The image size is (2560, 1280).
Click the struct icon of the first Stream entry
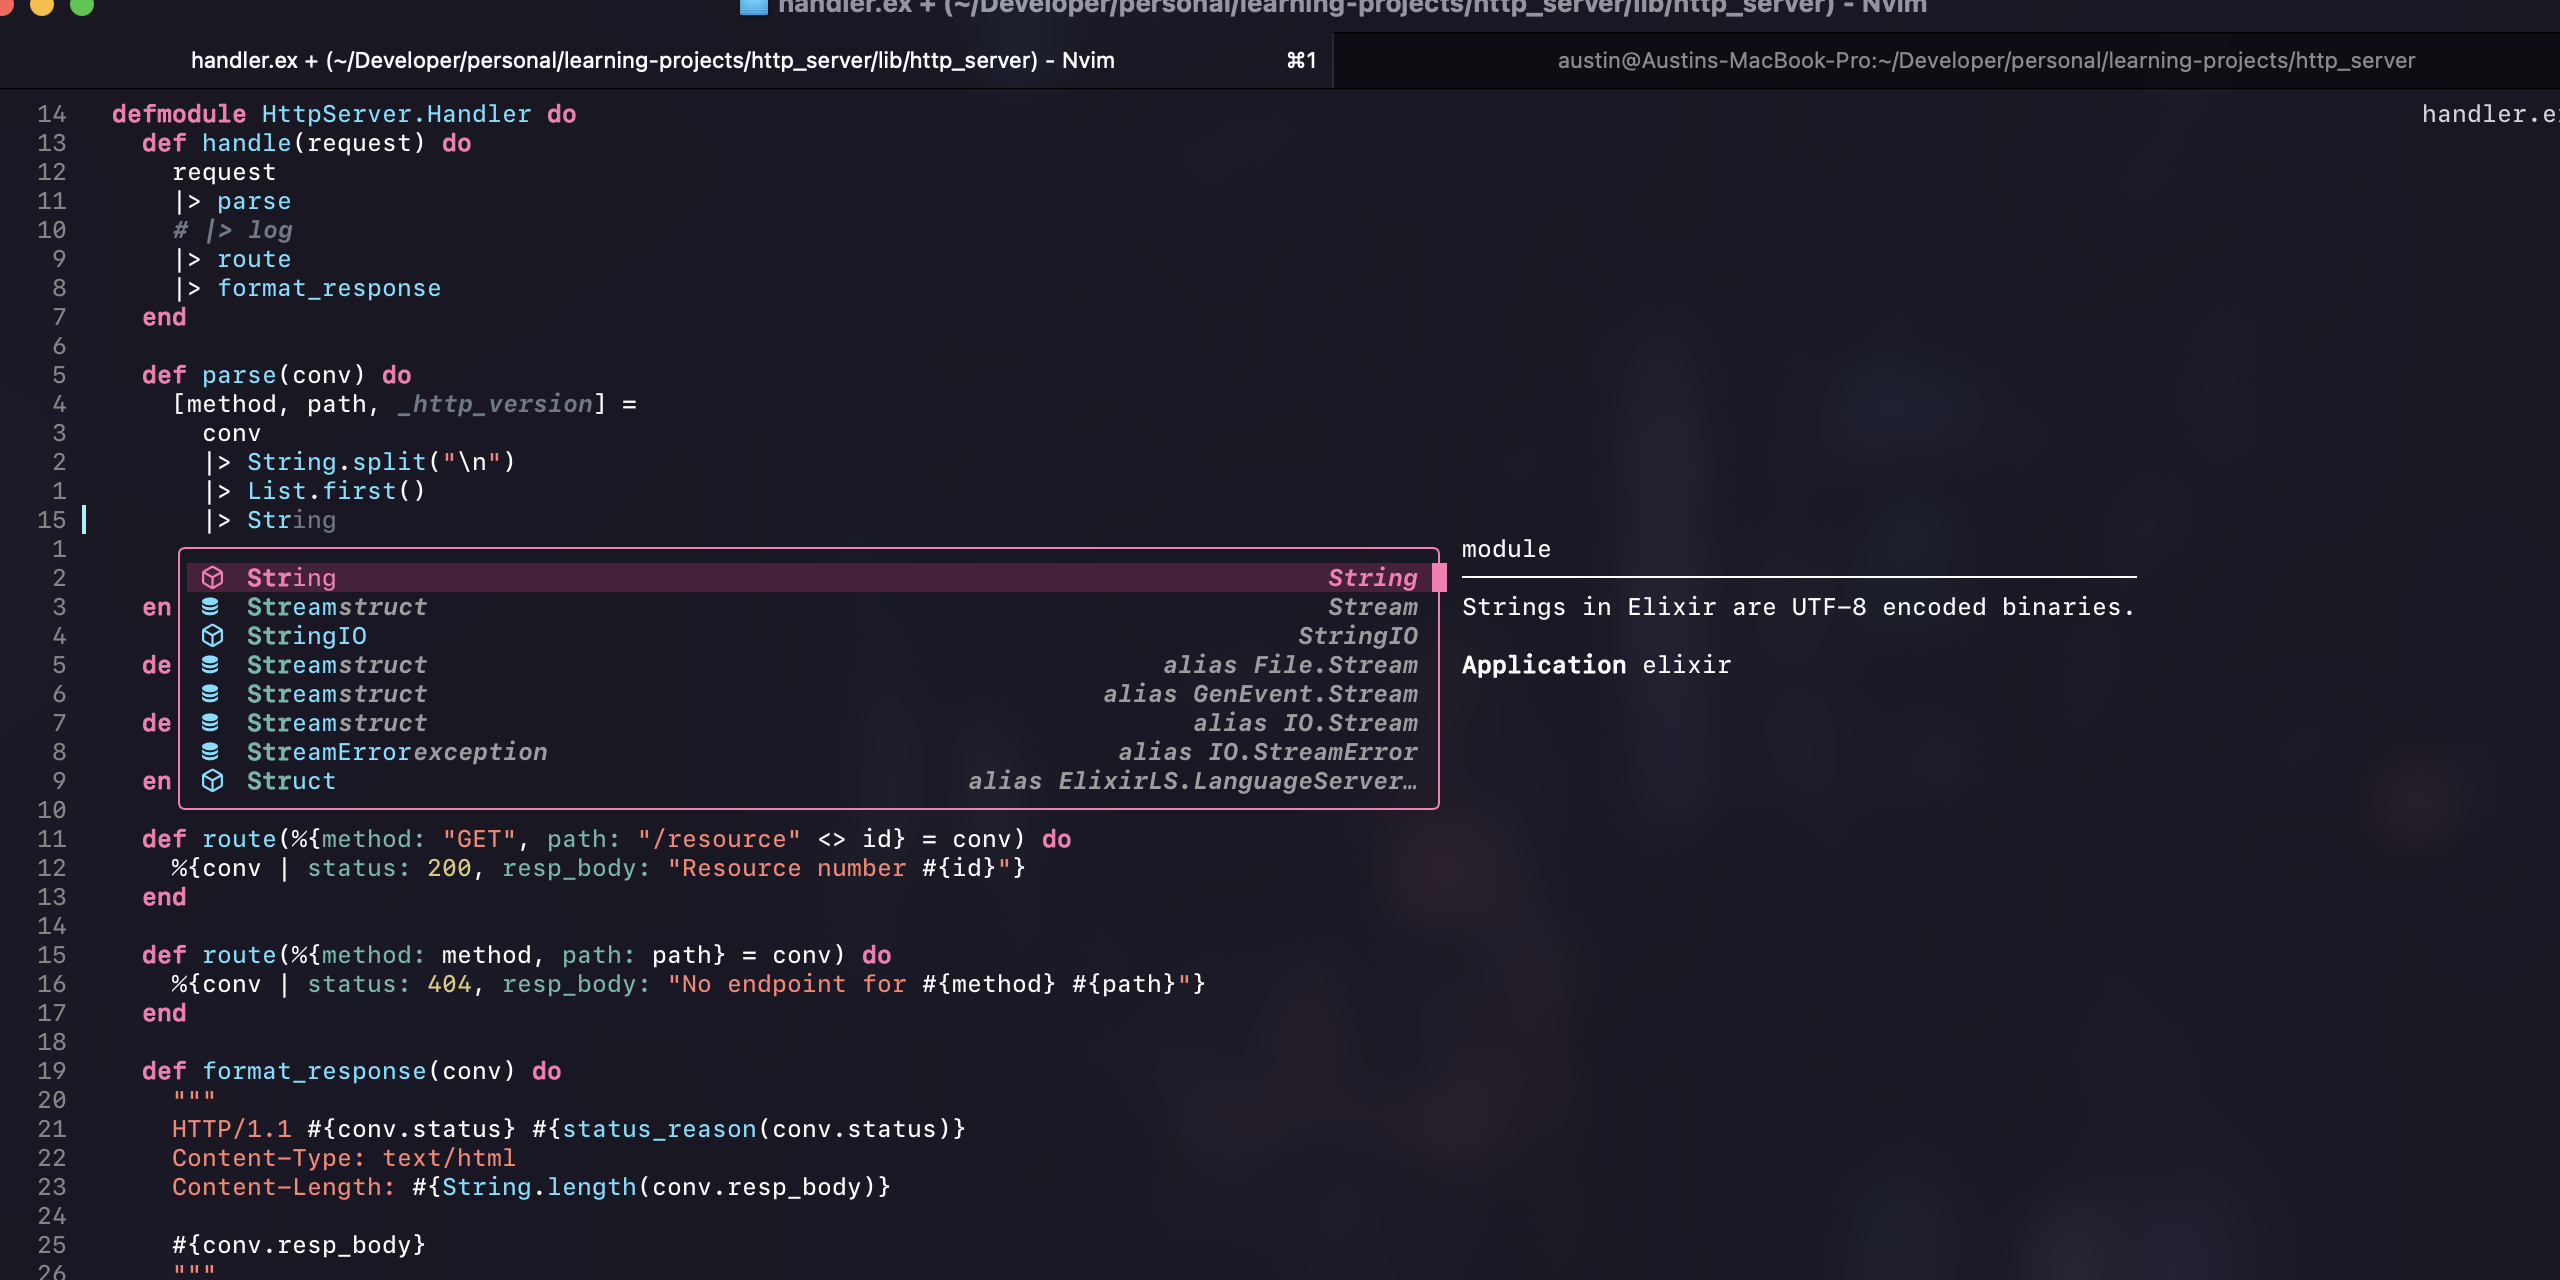[210, 606]
